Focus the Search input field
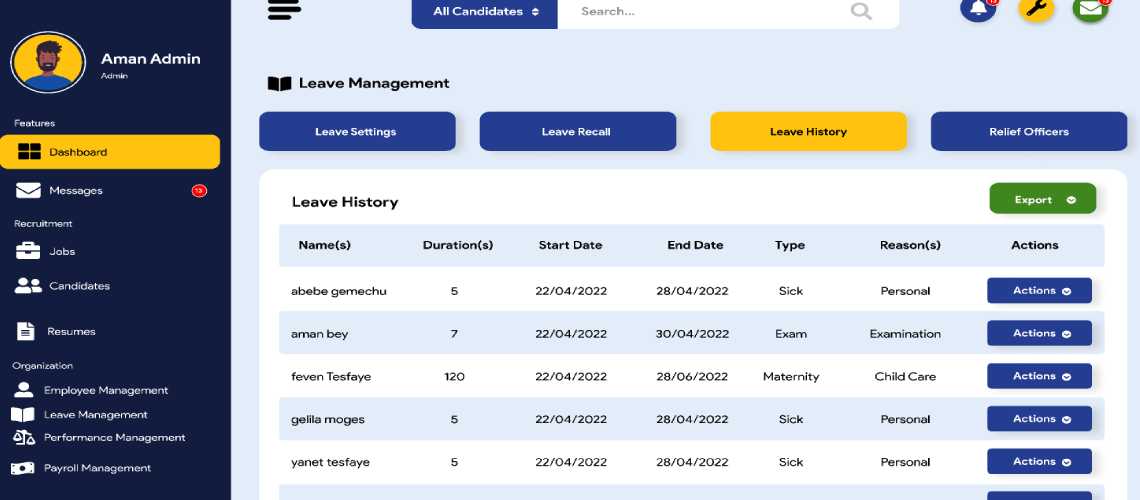The width and height of the screenshot is (1140, 500). coord(700,12)
